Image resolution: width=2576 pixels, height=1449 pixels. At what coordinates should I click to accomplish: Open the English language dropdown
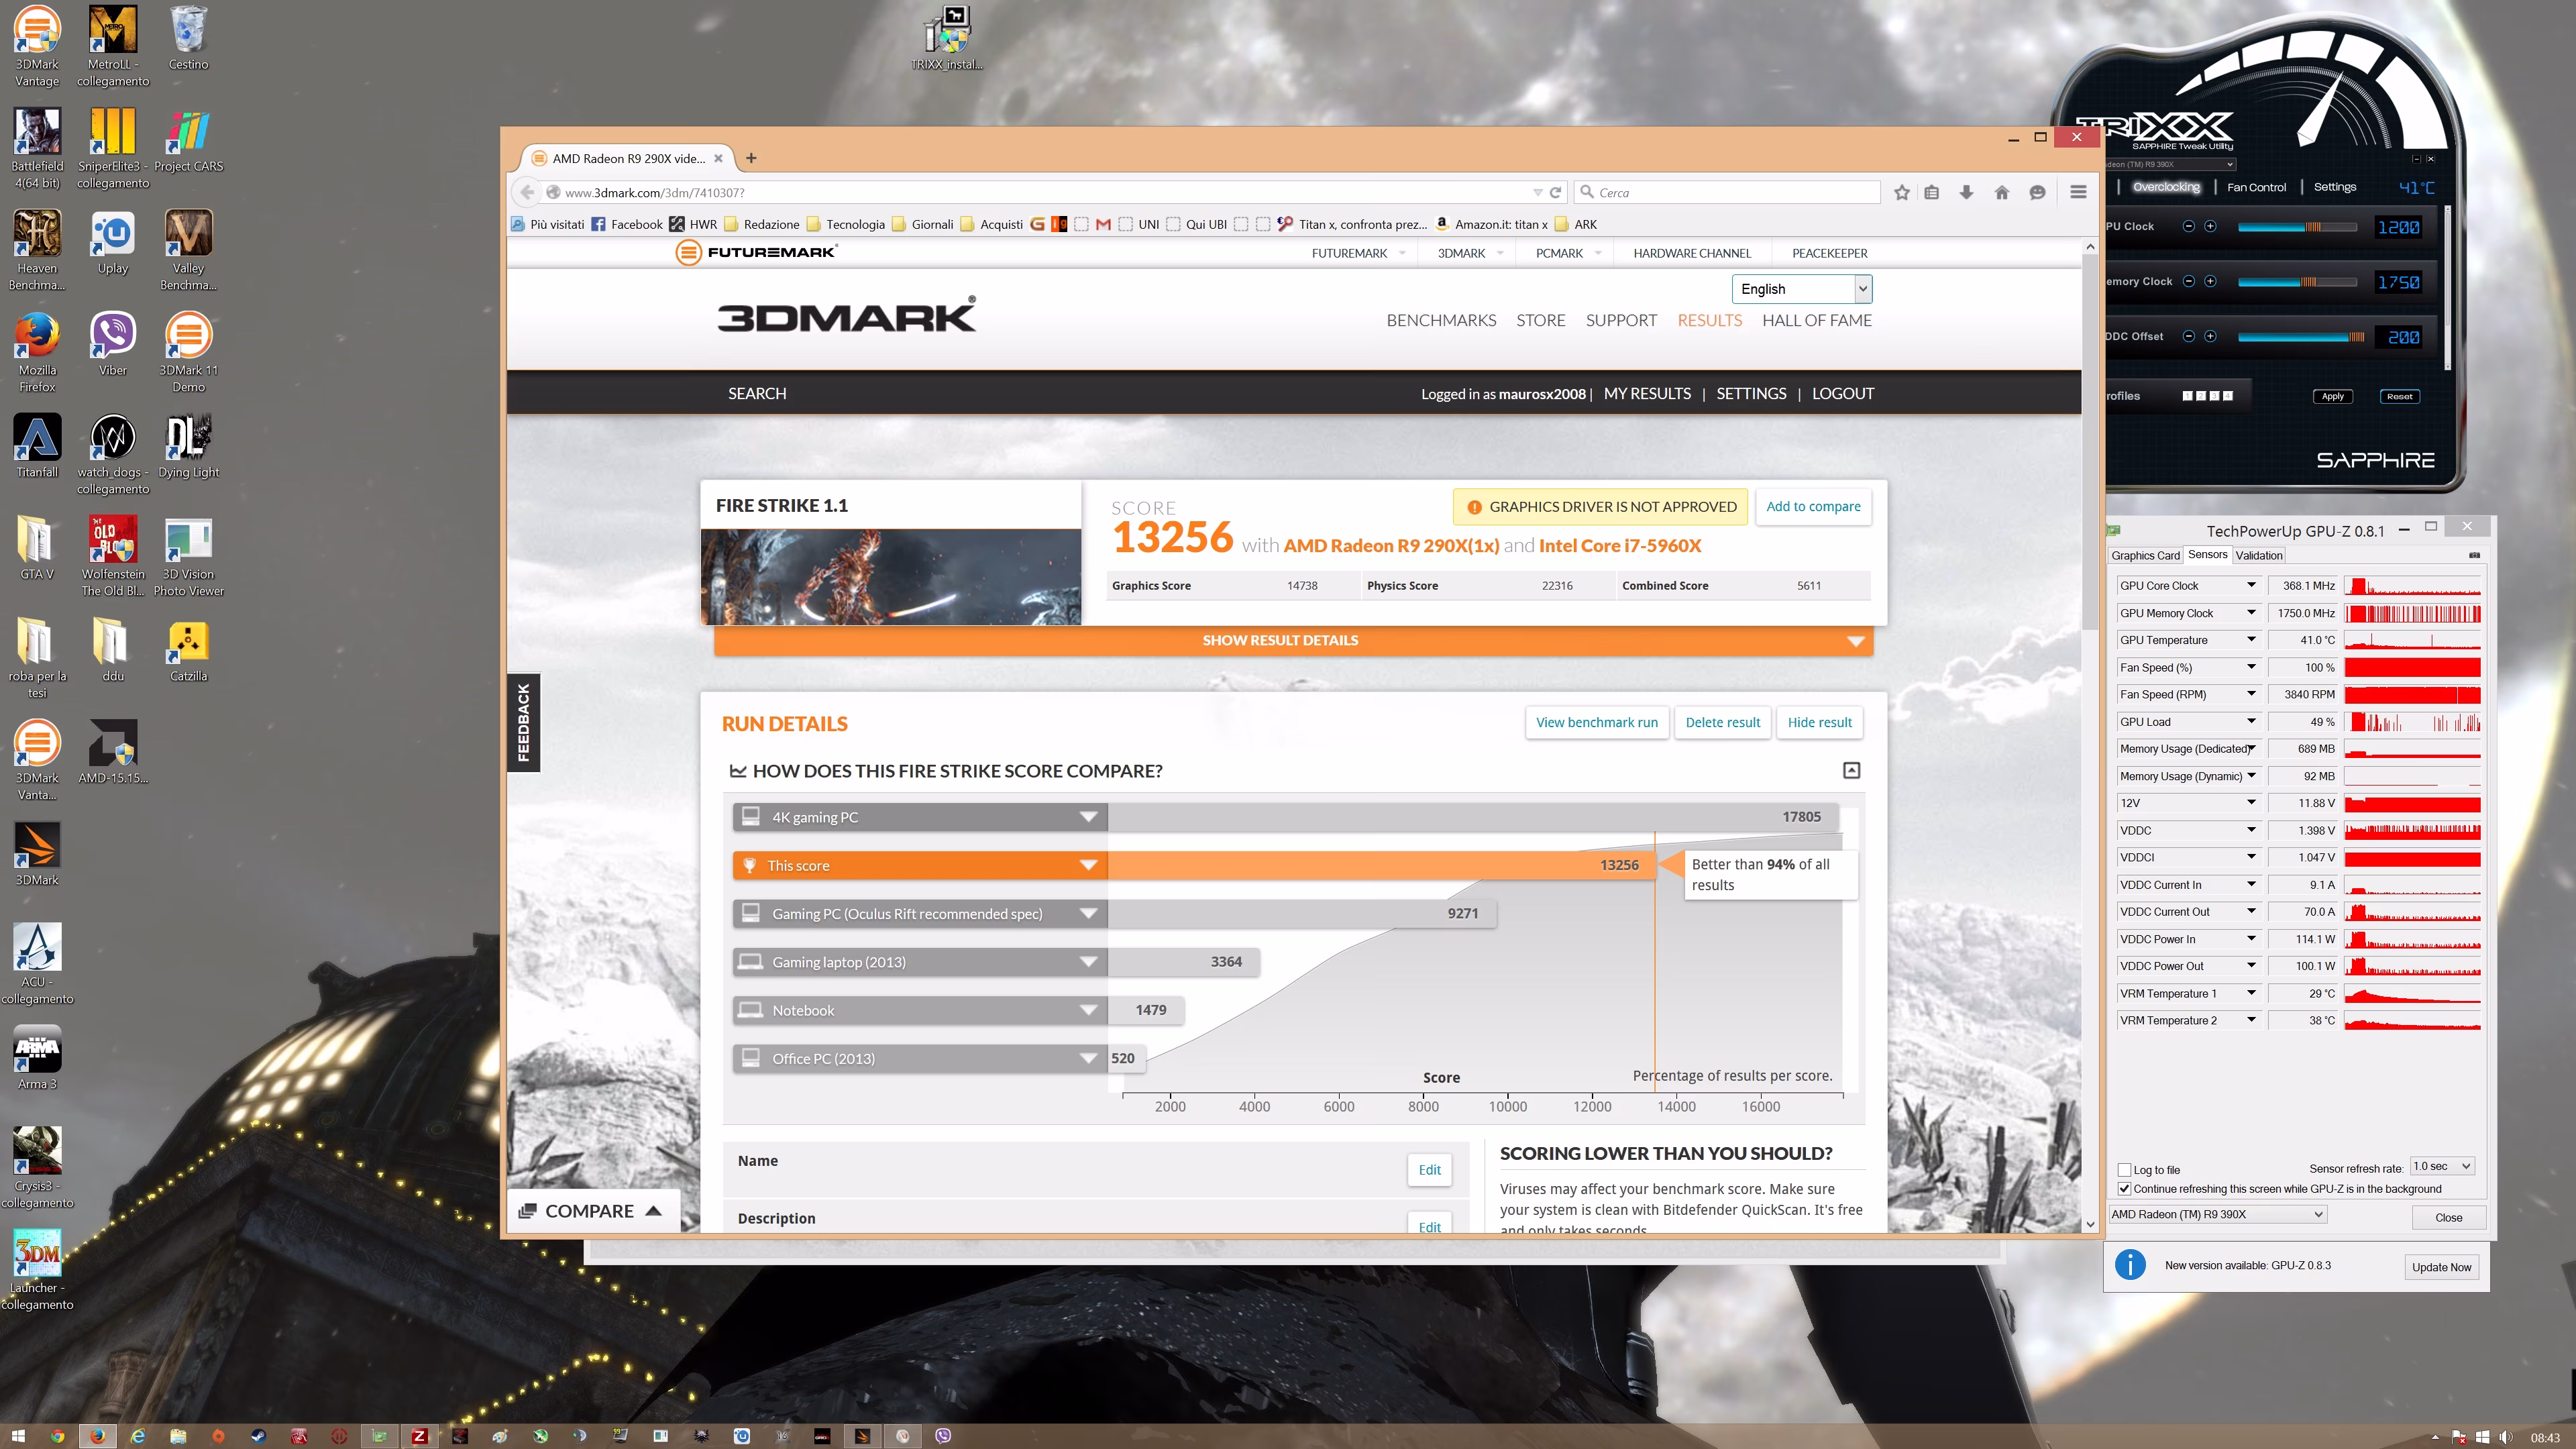click(1802, 289)
